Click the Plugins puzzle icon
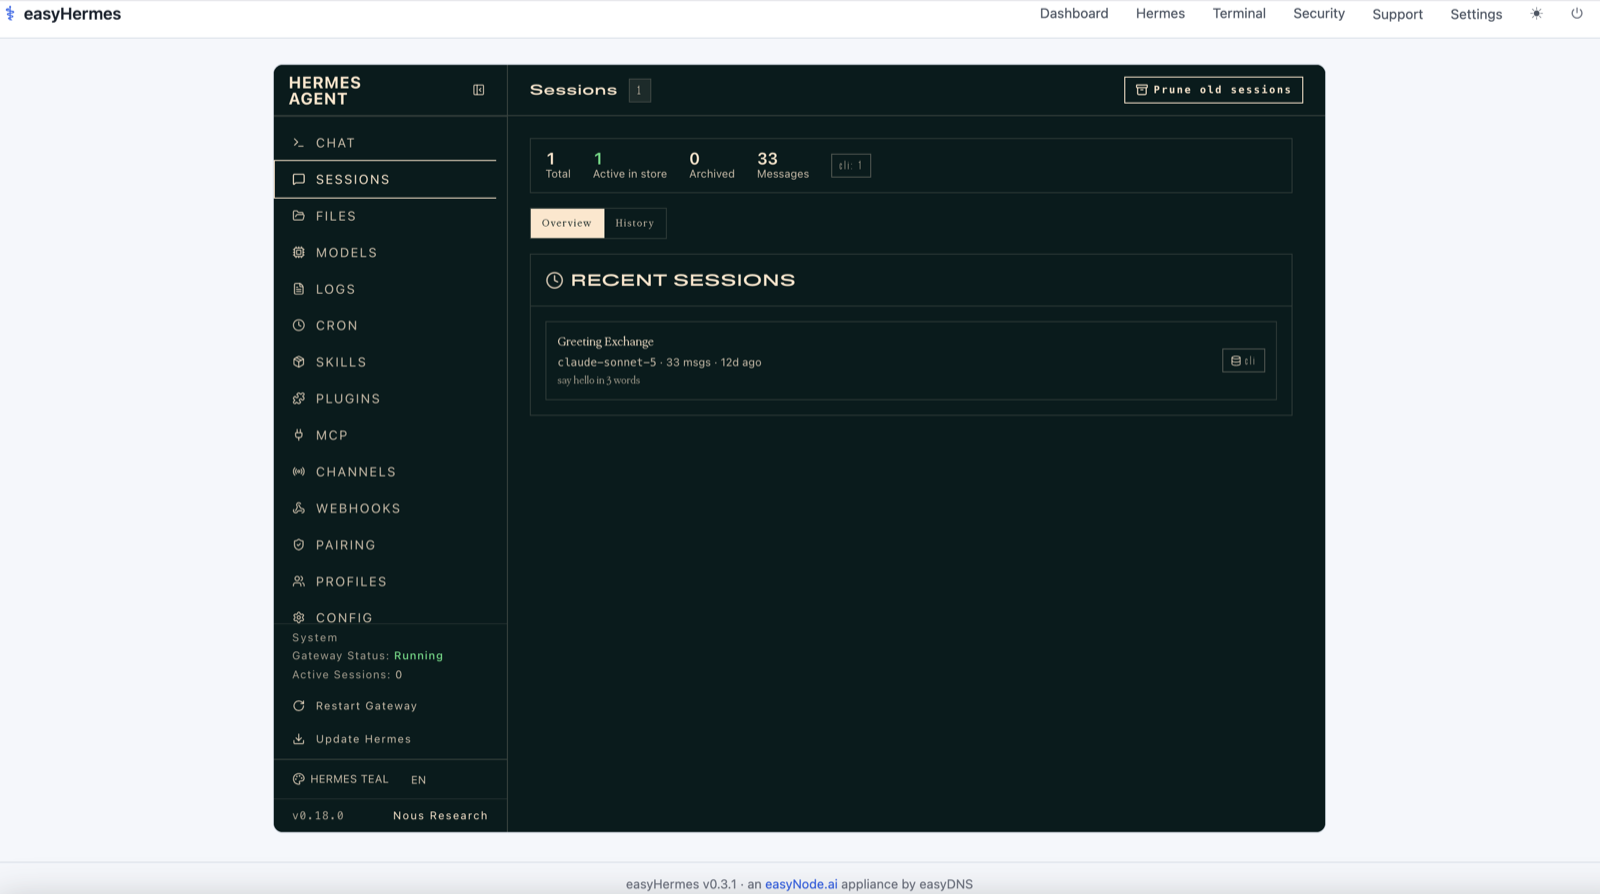This screenshot has height=894, width=1600. [298, 399]
